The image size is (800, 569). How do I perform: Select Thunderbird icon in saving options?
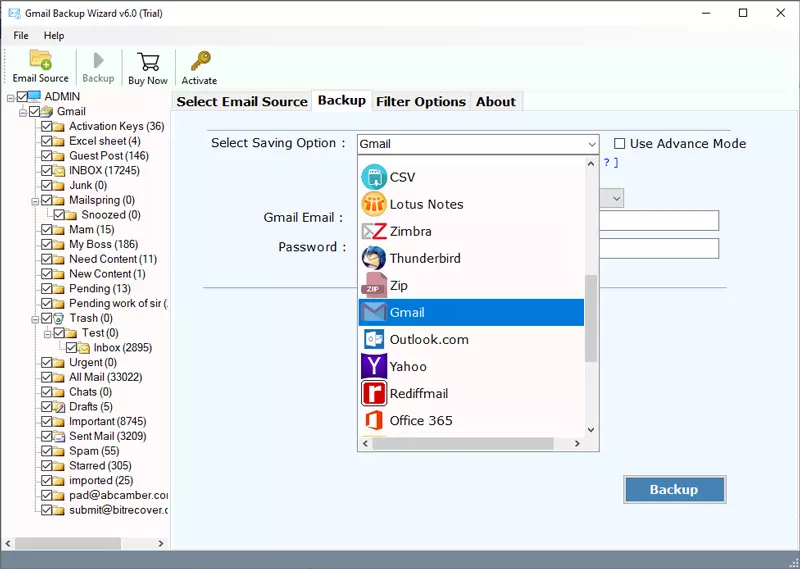click(x=374, y=258)
